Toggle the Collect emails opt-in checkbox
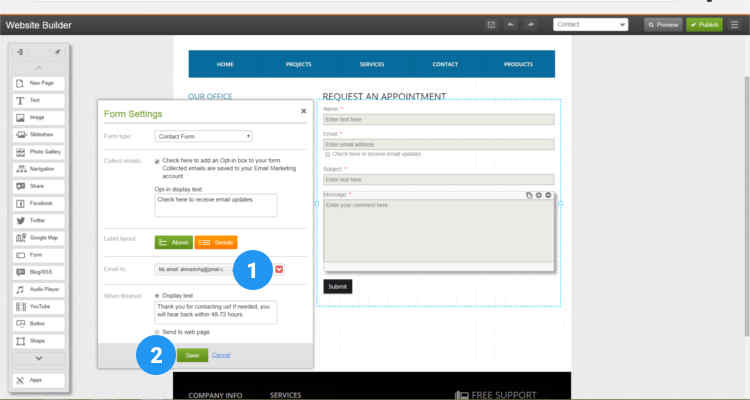 point(157,161)
